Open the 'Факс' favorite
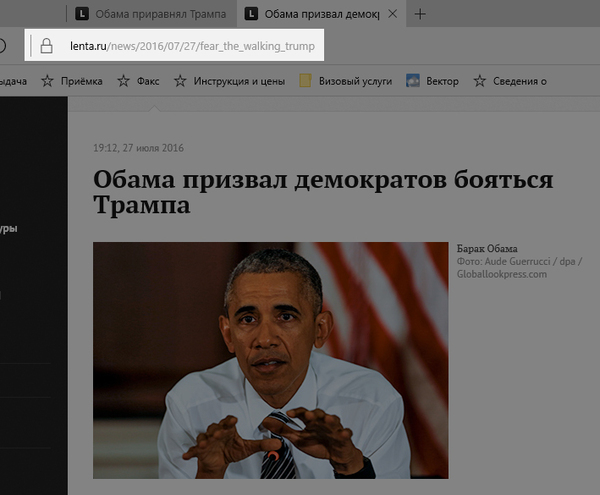The height and width of the screenshot is (495, 600). (148, 81)
